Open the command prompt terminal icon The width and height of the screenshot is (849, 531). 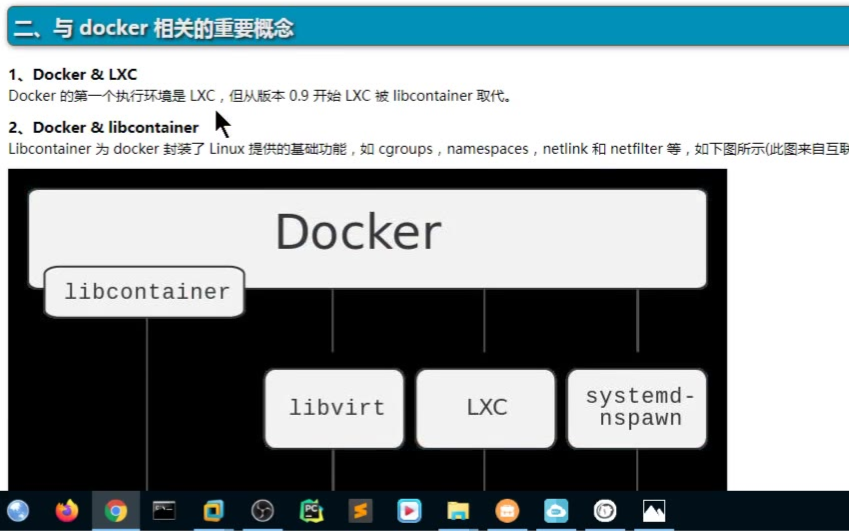[164, 510]
